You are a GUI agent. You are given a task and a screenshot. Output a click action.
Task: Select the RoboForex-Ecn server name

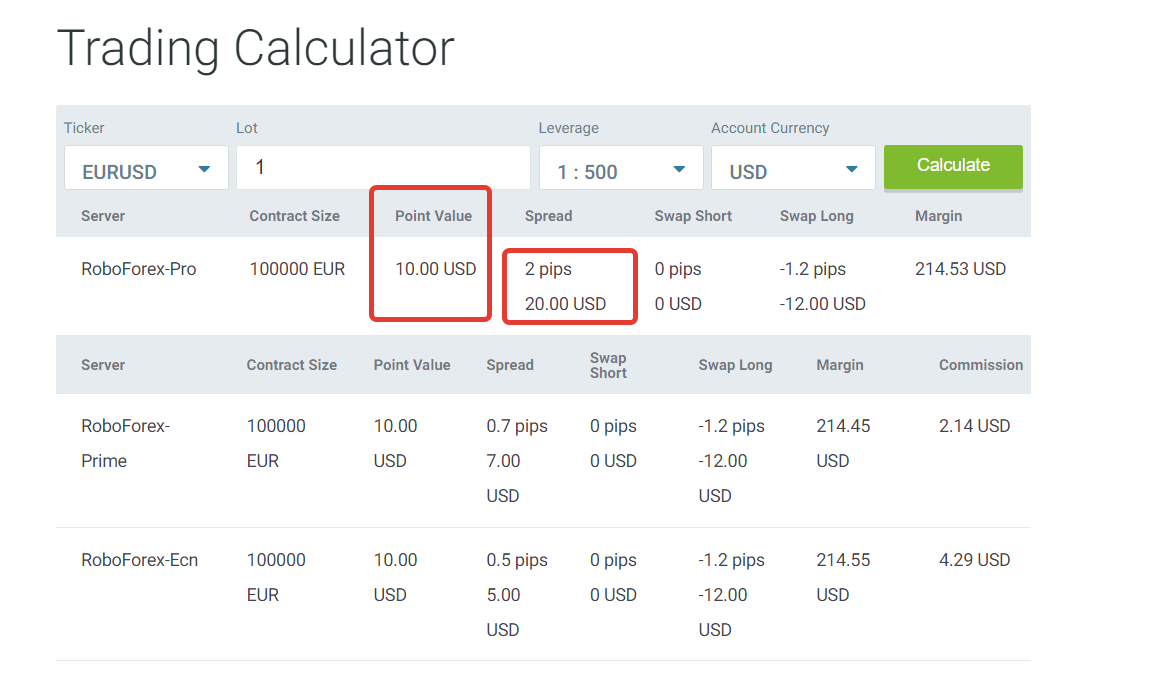pos(139,560)
